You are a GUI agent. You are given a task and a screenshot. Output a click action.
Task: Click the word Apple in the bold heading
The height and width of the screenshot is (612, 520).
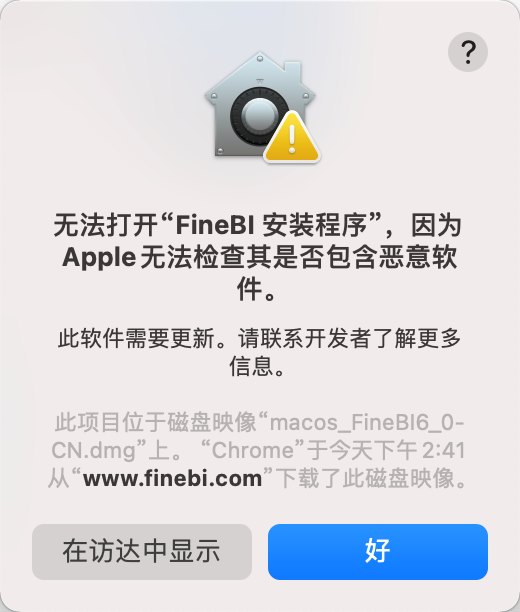click(99, 258)
